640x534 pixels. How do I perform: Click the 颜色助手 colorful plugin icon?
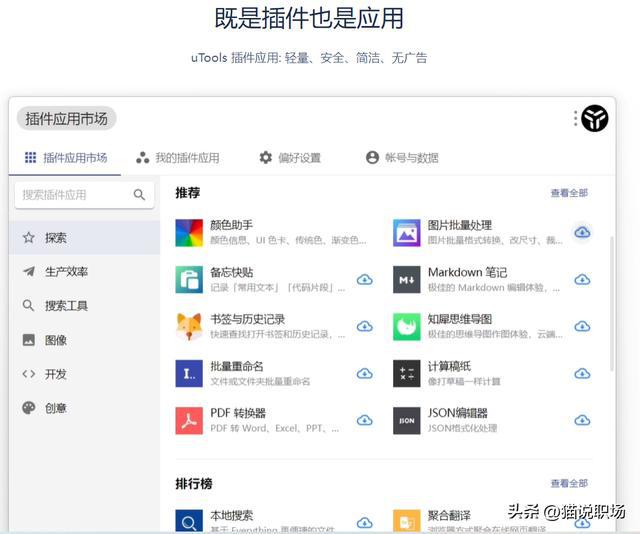tap(189, 233)
